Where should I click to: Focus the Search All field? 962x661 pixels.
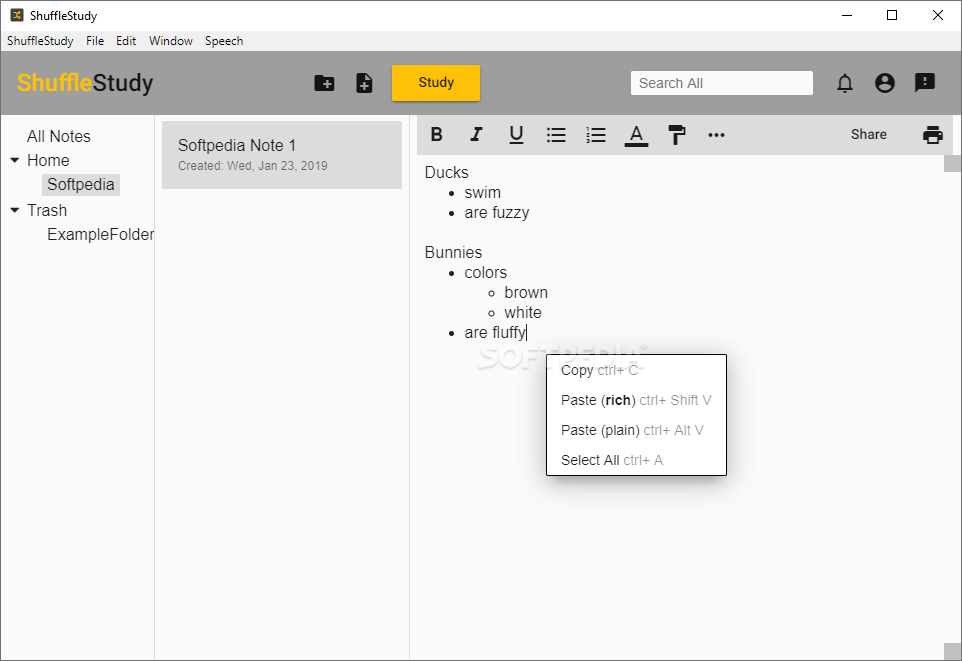click(722, 83)
